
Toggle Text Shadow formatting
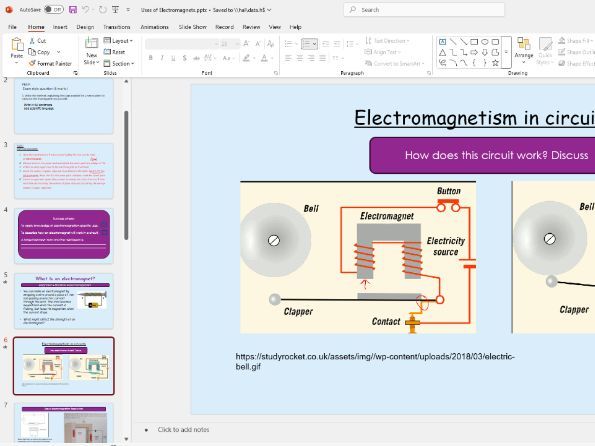[x=184, y=58]
